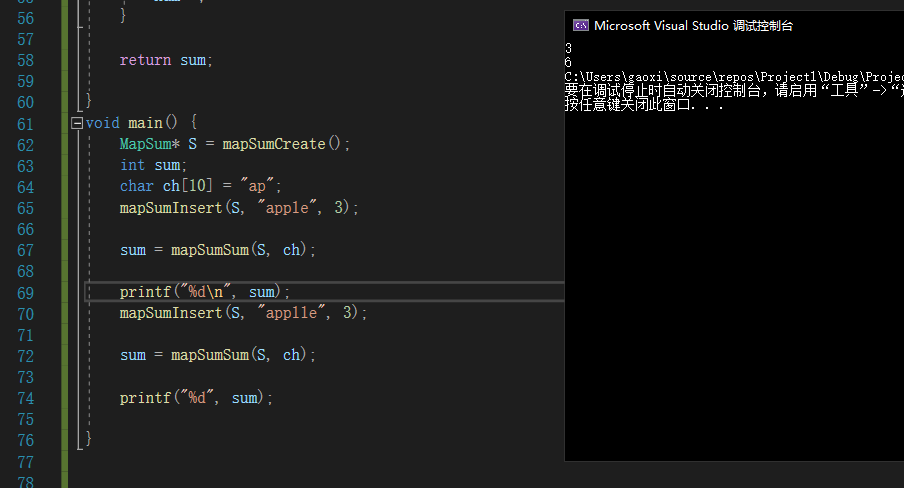Click line number 69
Screen dimensions: 904x488
point(25,293)
